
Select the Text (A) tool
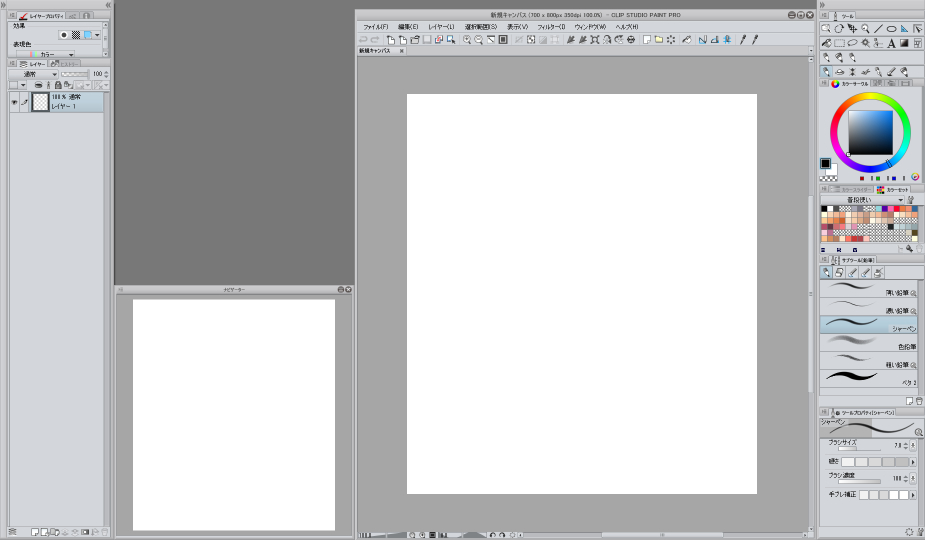(891, 43)
